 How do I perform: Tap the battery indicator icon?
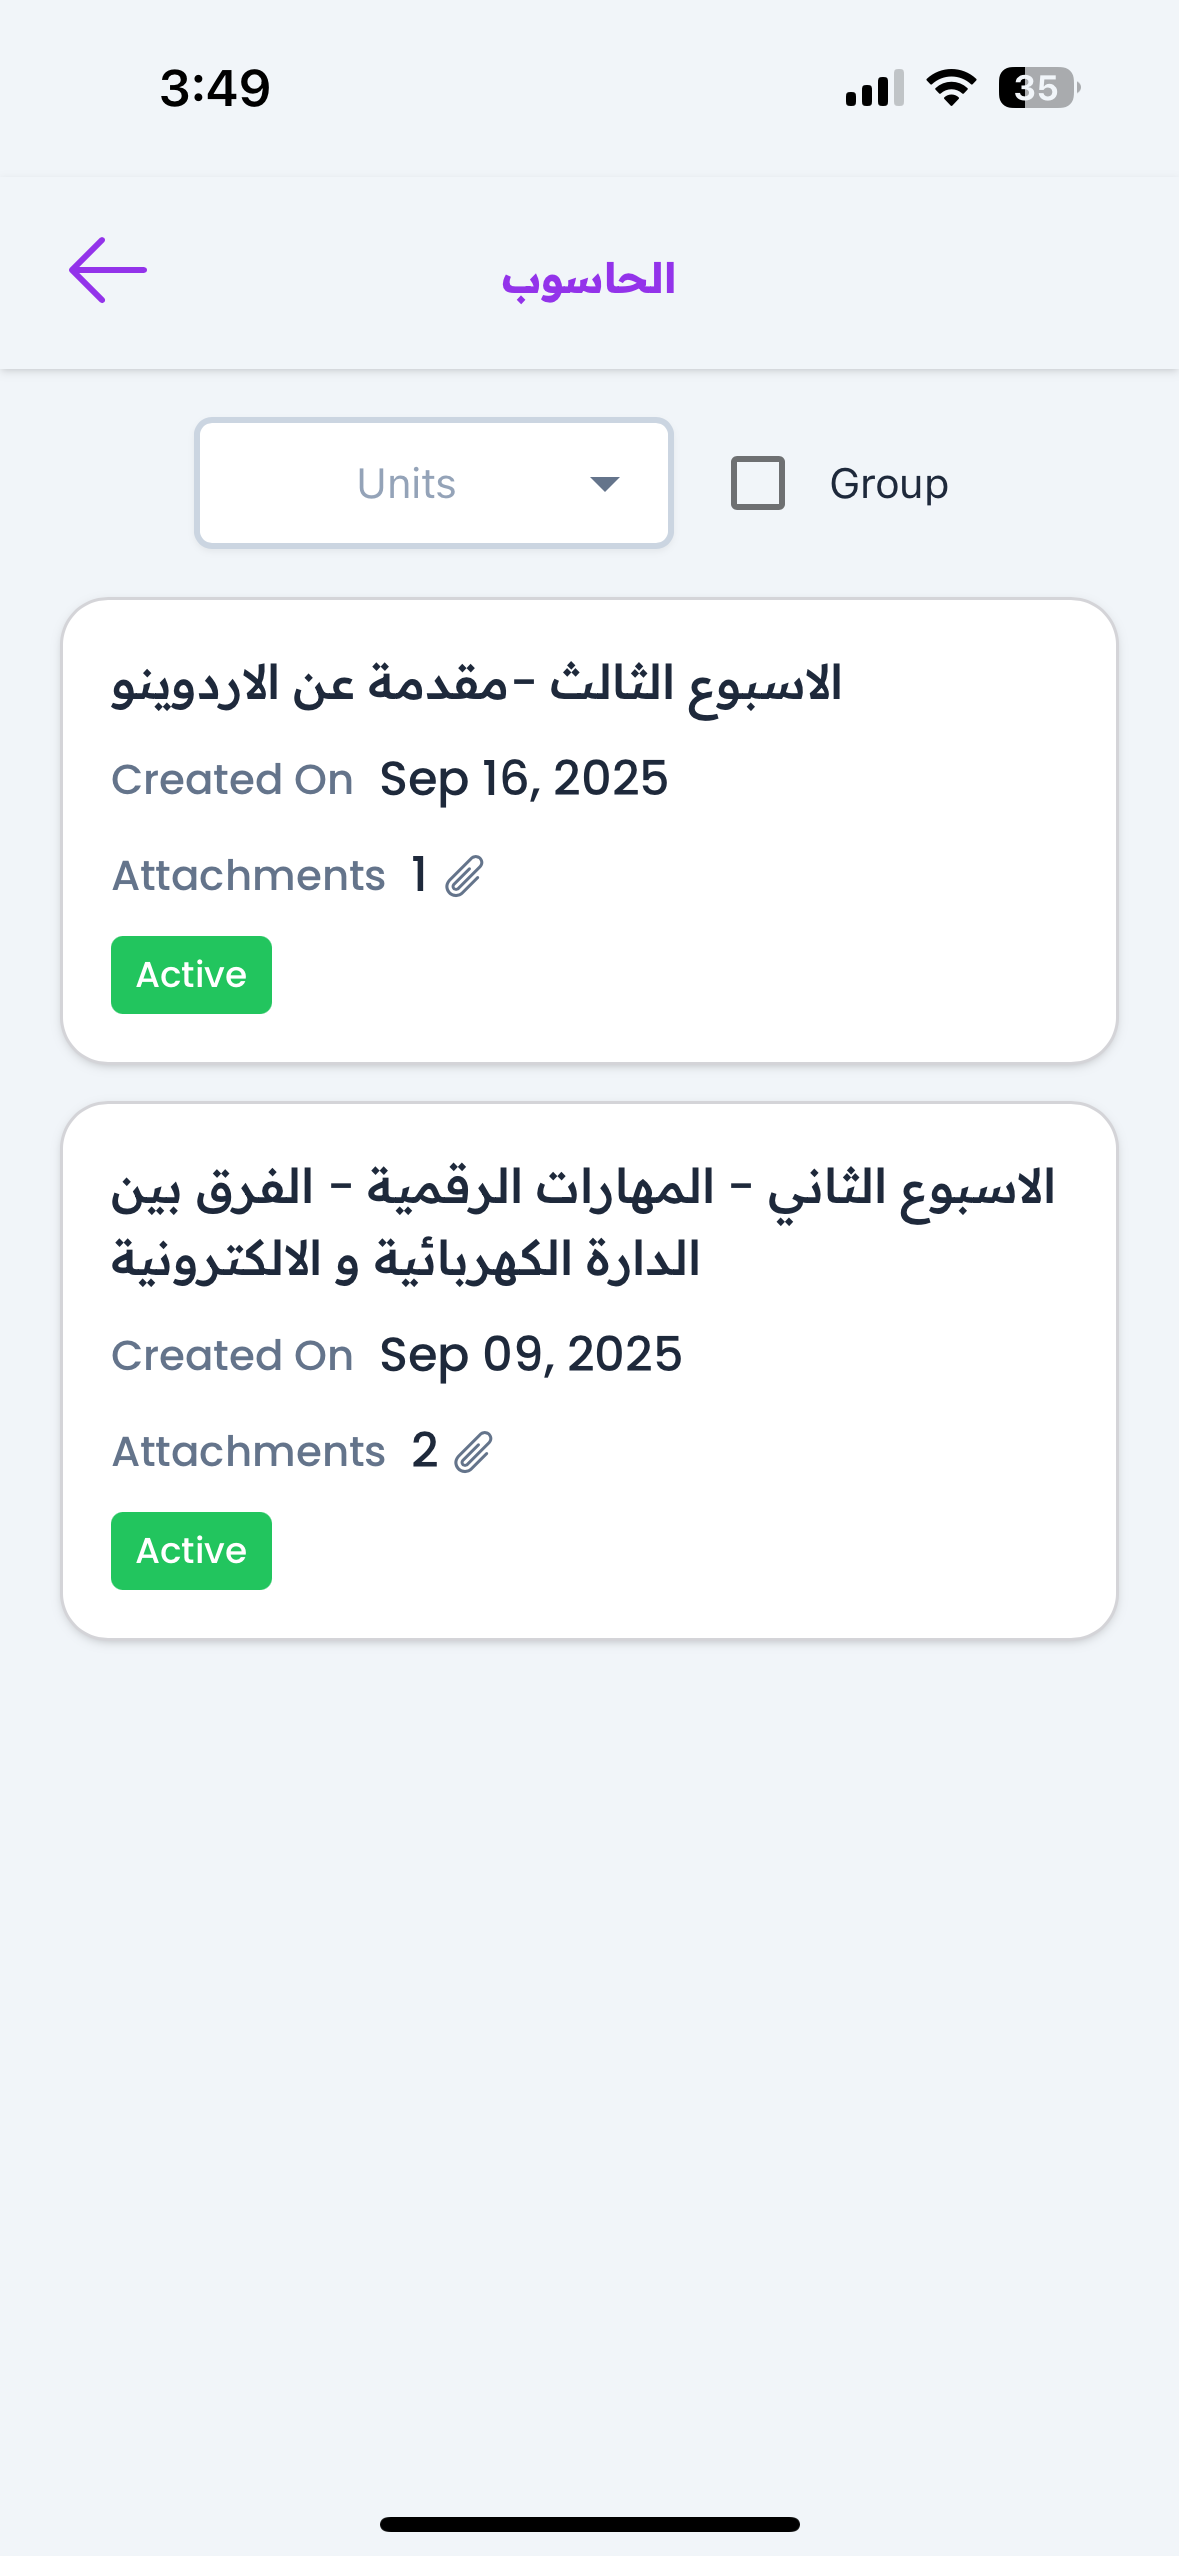1038,88
